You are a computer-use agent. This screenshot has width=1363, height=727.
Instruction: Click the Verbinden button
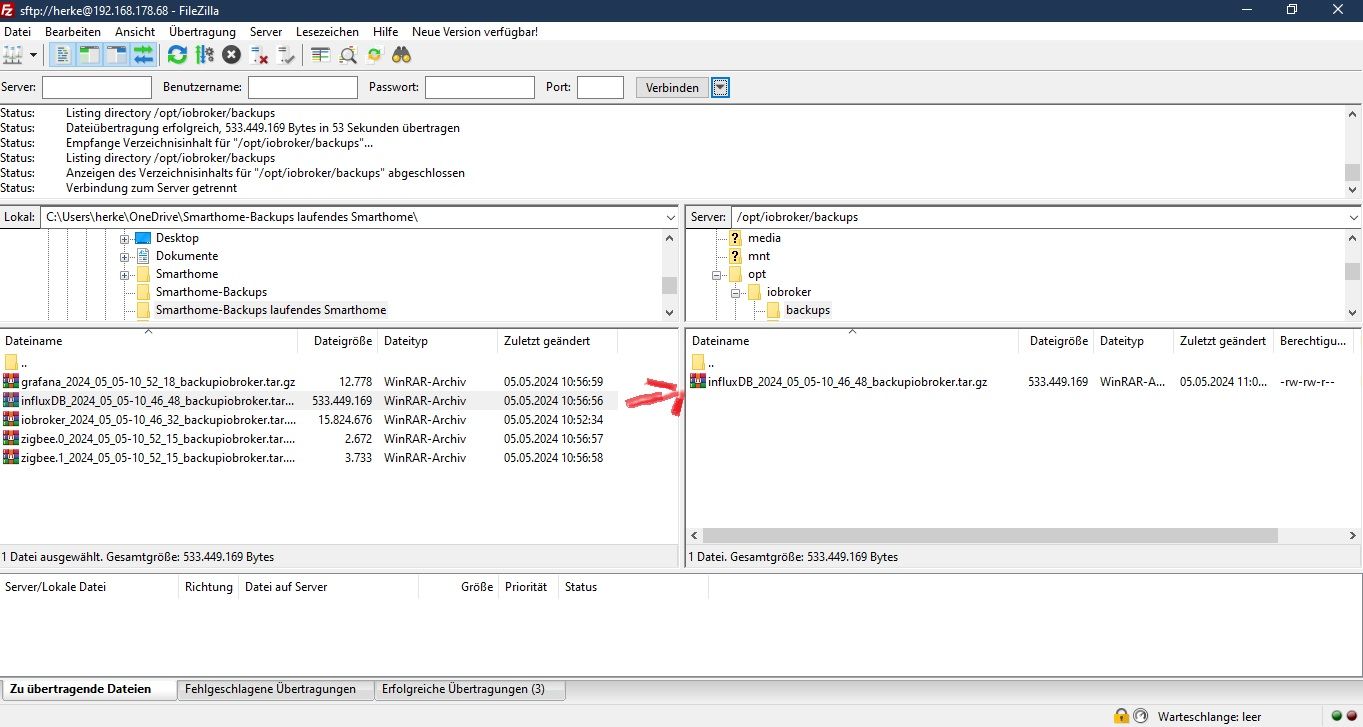tap(673, 88)
